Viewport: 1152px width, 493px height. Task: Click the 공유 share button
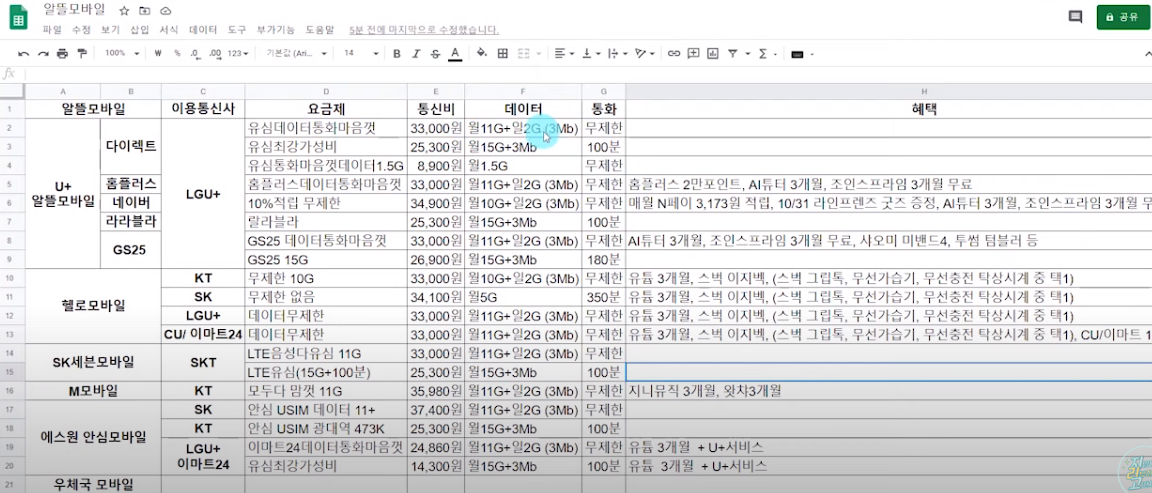[1122, 17]
